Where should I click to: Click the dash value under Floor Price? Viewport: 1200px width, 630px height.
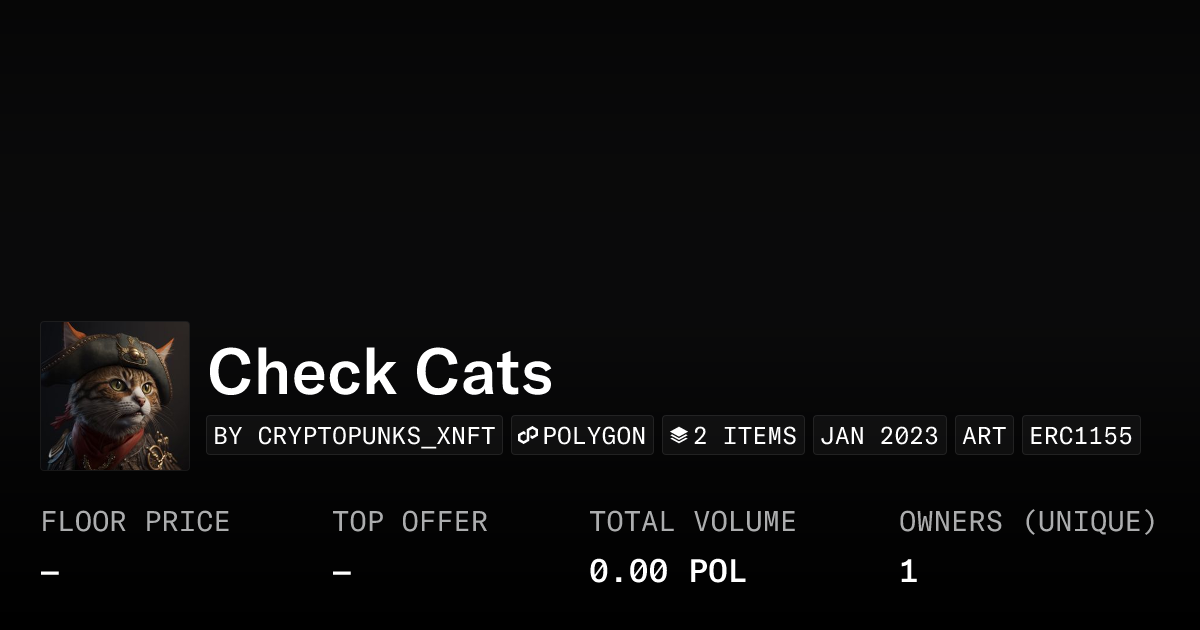pyautogui.click(x=50, y=573)
